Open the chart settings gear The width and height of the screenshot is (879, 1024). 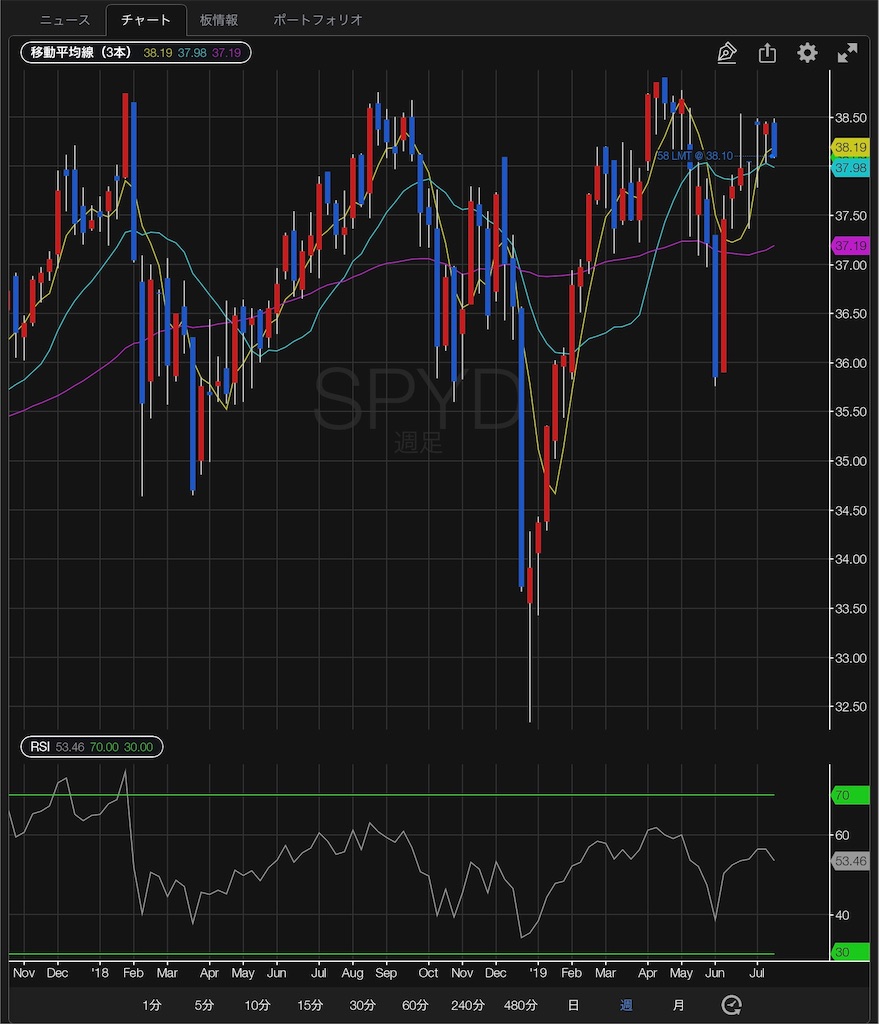807,53
